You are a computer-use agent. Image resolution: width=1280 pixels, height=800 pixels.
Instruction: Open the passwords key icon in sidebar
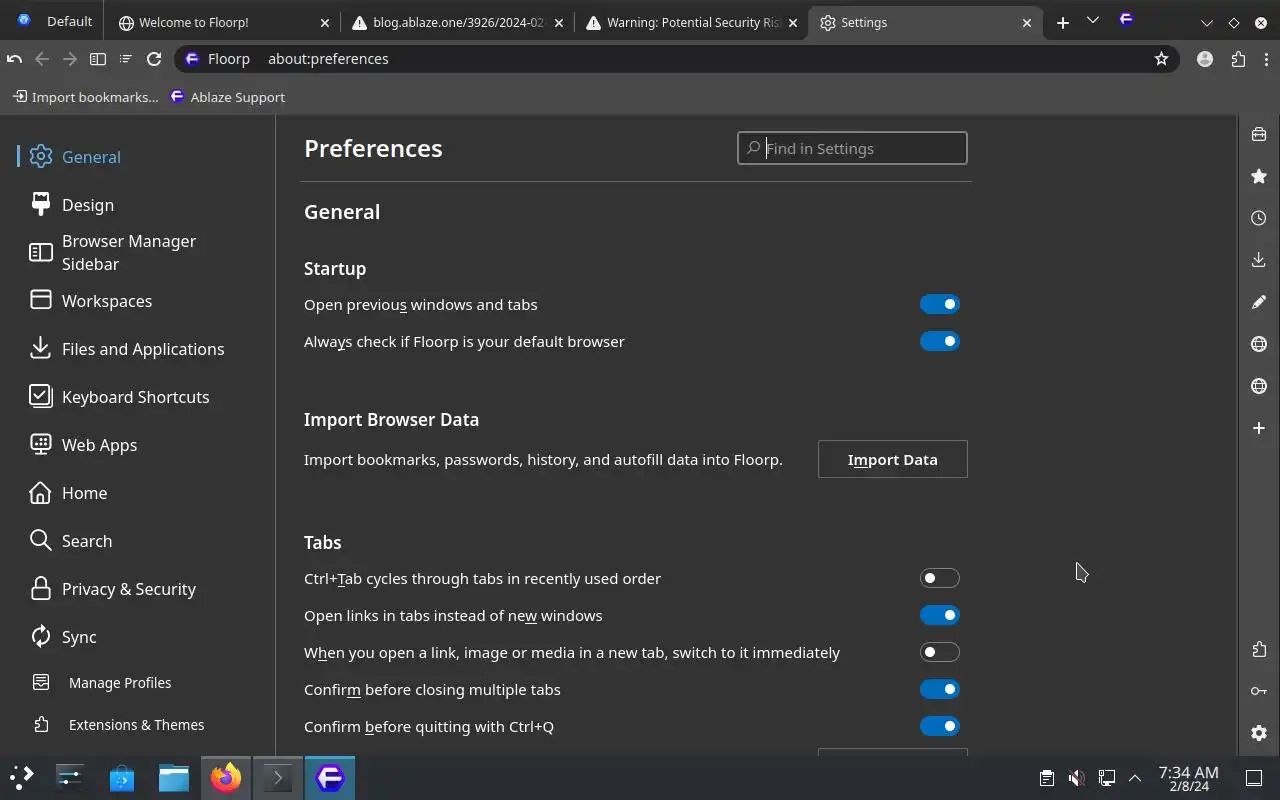[x=1259, y=691]
